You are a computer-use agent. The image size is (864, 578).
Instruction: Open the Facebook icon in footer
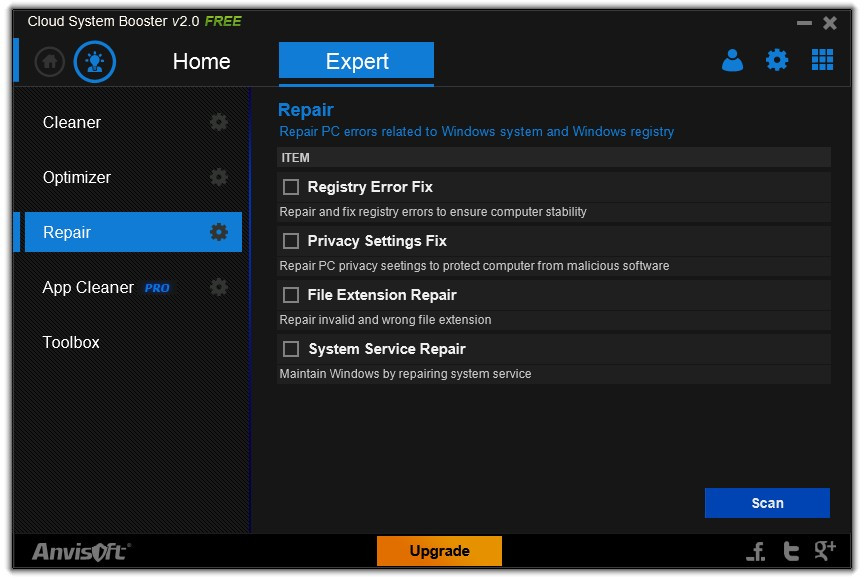pos(757,550)
